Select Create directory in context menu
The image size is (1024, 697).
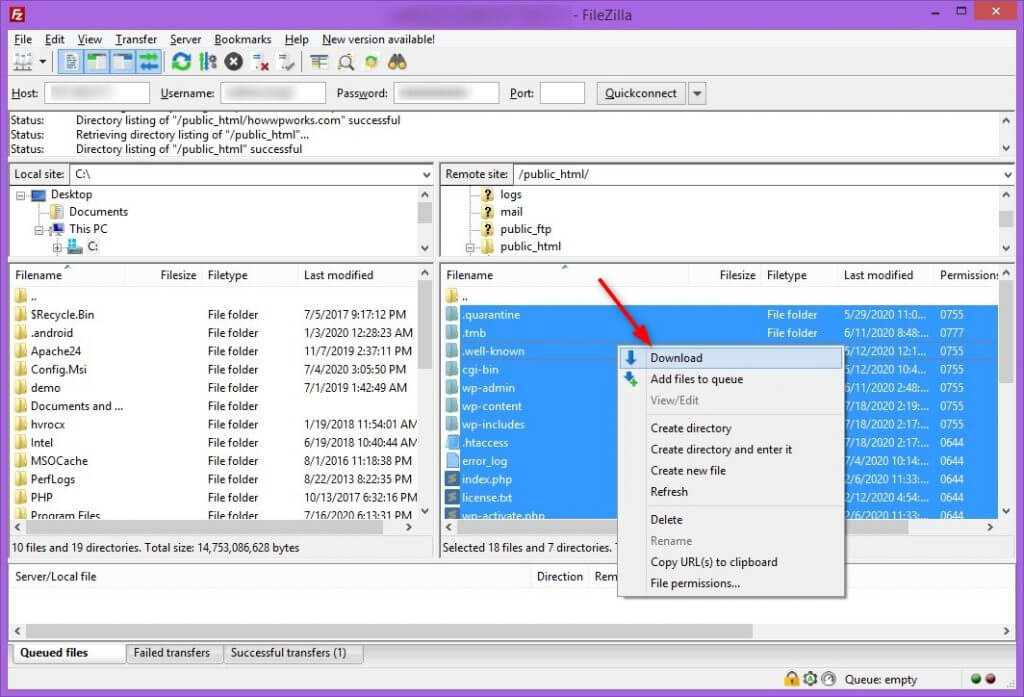click(x=731, y=429)
